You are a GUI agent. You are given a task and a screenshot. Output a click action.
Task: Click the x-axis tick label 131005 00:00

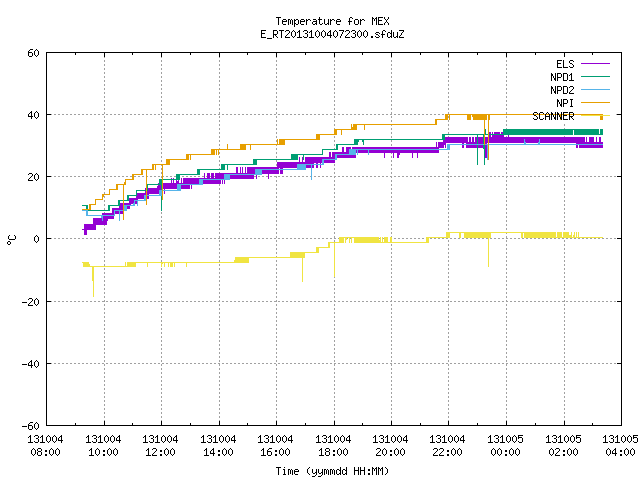[506, 446]
